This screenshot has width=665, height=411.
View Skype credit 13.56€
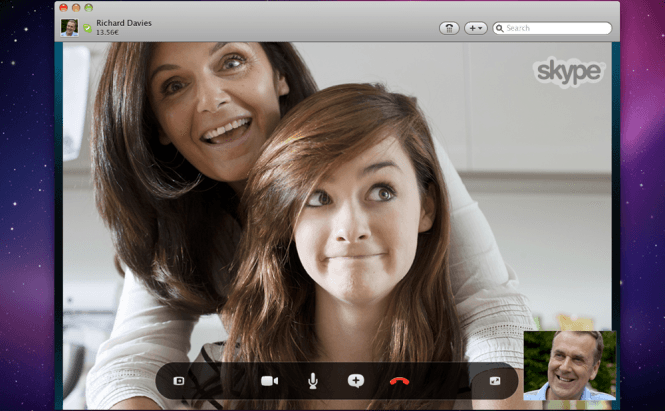click(107, 33)
